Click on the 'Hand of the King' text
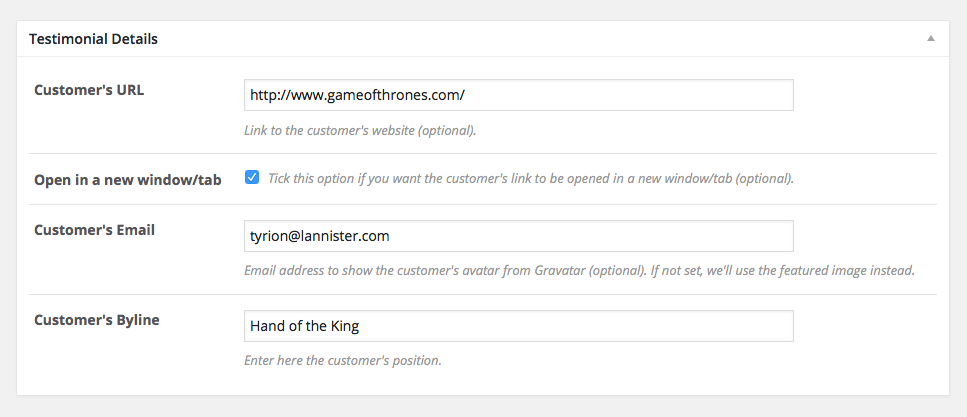 [x=304, y=326]
